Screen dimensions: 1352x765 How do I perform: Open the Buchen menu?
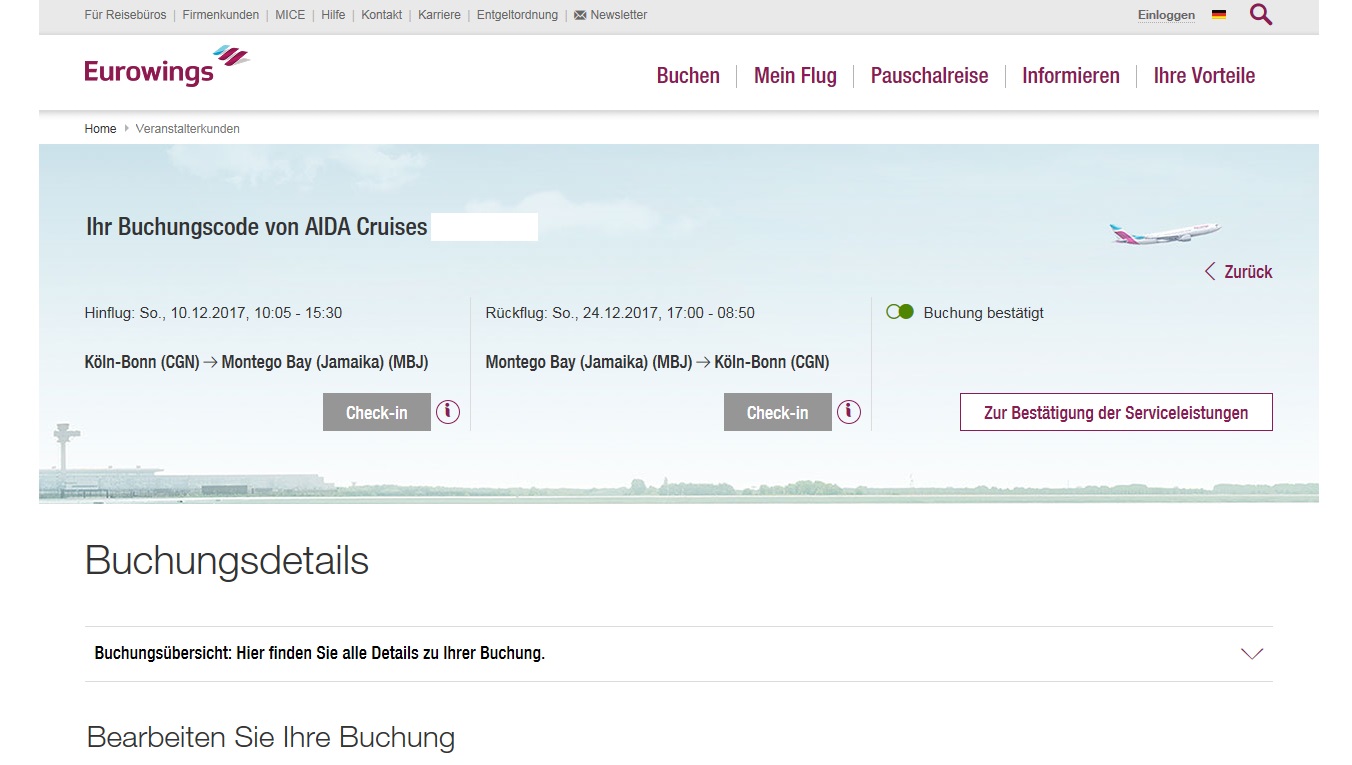tap(688, 76)
